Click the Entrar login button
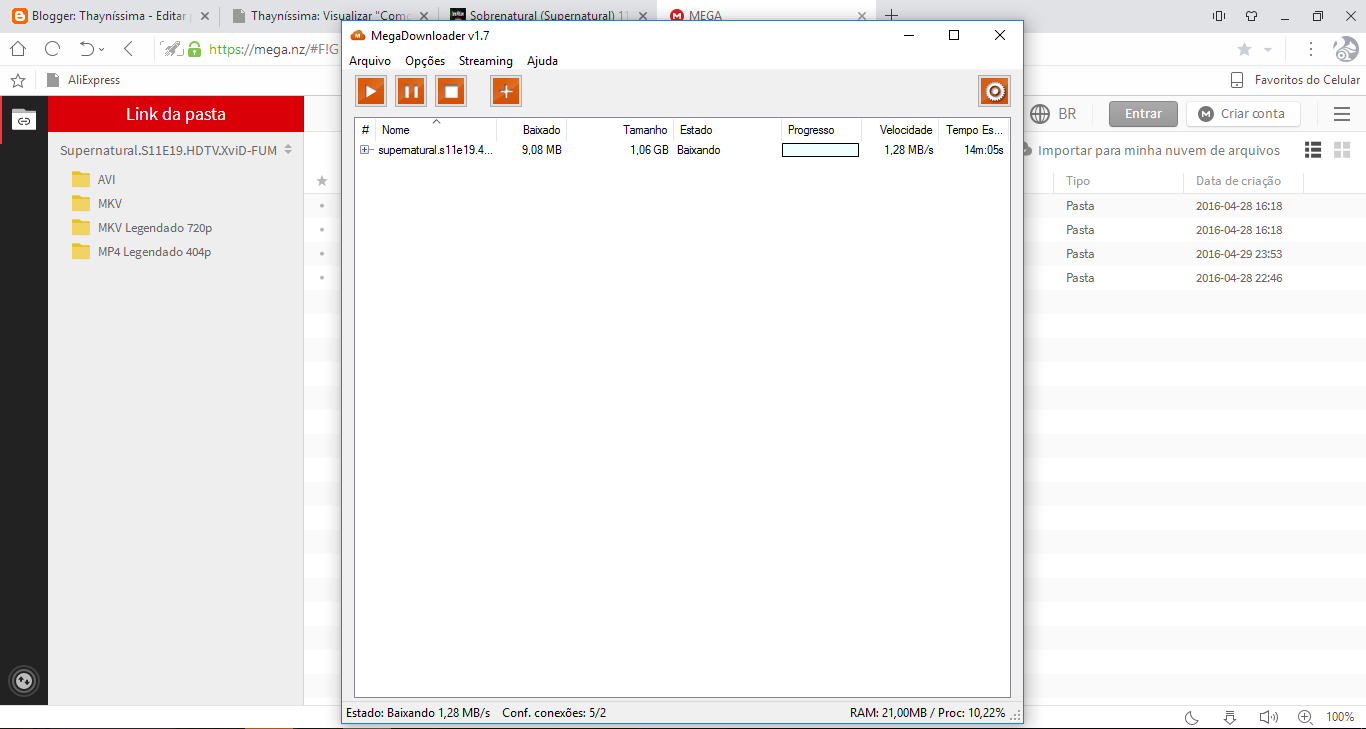Screen dimensions: 1366x729 click(1143, 114)
